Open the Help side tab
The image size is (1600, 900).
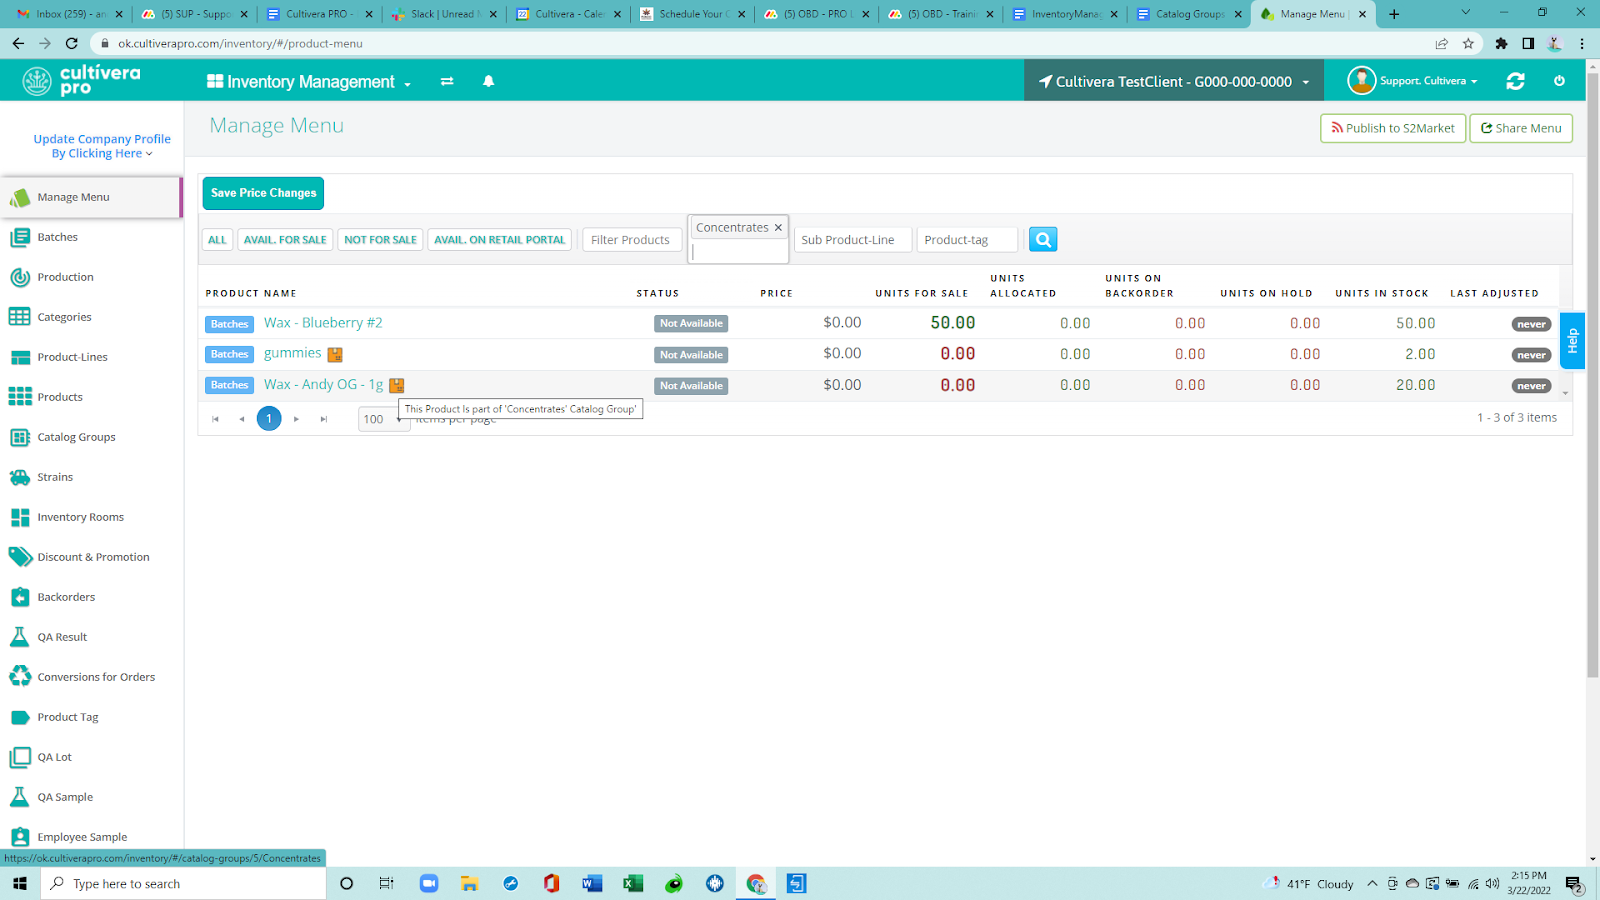[1572, 341]
